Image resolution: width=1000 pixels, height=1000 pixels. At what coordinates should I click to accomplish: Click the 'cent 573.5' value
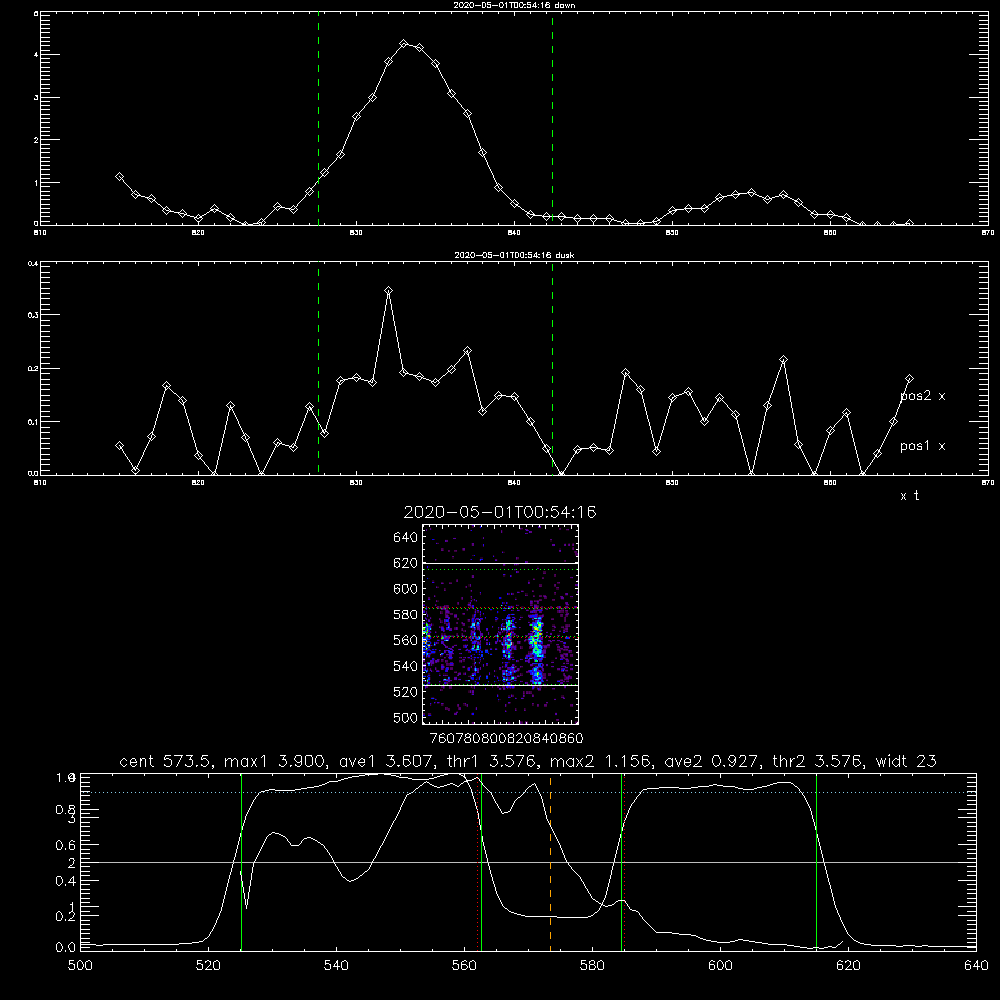(x=167, y=761)
